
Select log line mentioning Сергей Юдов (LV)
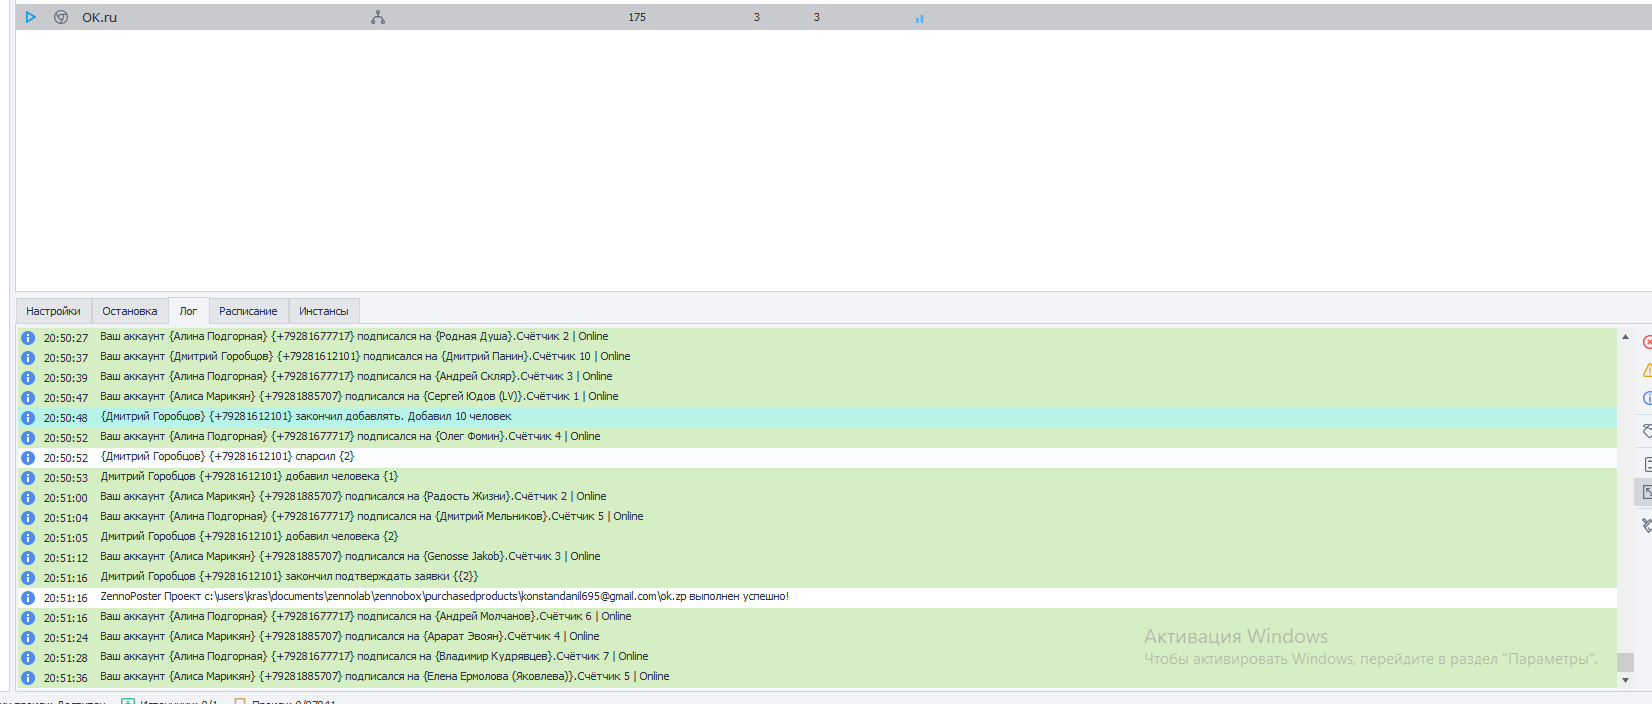click(817, 397)
